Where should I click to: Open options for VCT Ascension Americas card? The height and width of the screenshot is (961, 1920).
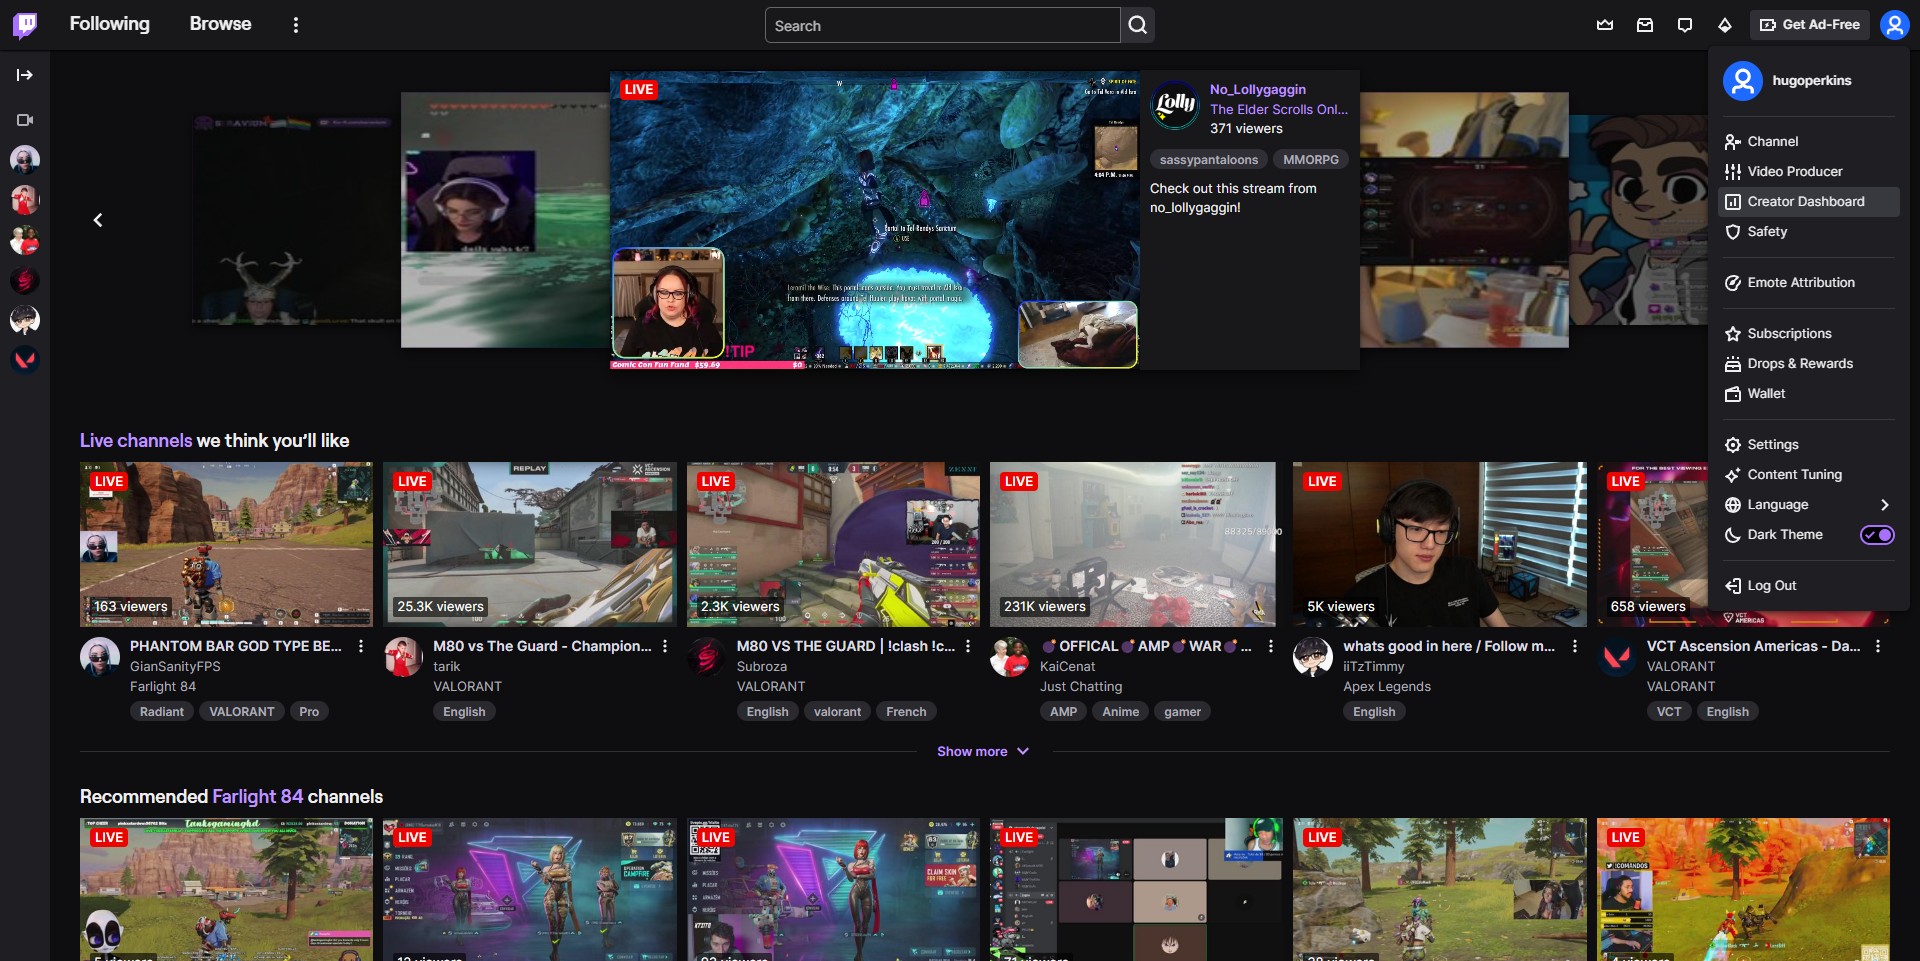coord(1878,647)
